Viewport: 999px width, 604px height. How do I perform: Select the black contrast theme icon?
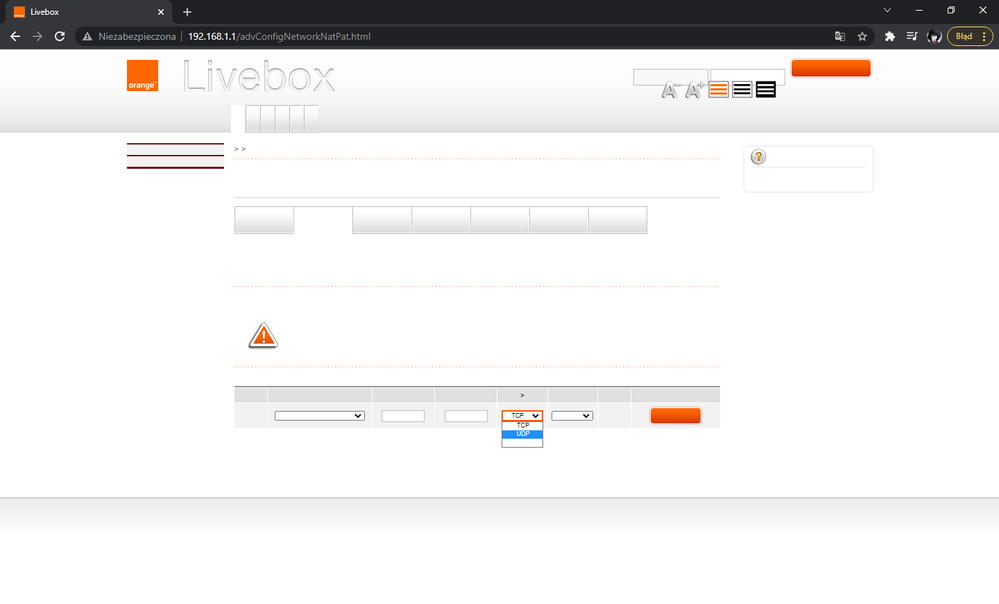[x=765, y=89]
